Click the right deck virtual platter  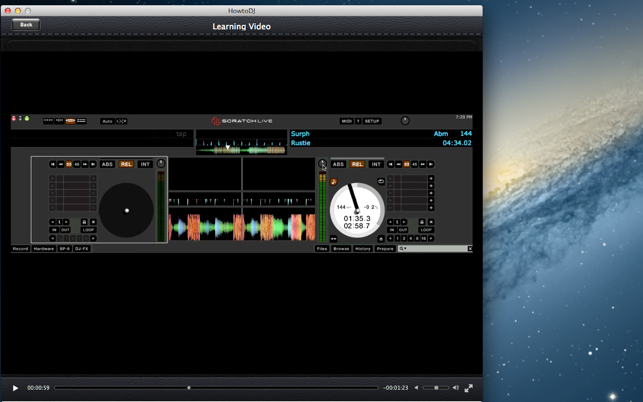357,210
